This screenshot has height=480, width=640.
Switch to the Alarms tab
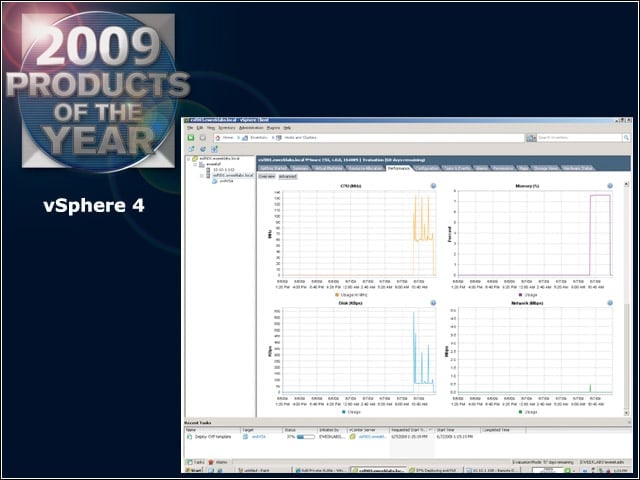[481, 168]
